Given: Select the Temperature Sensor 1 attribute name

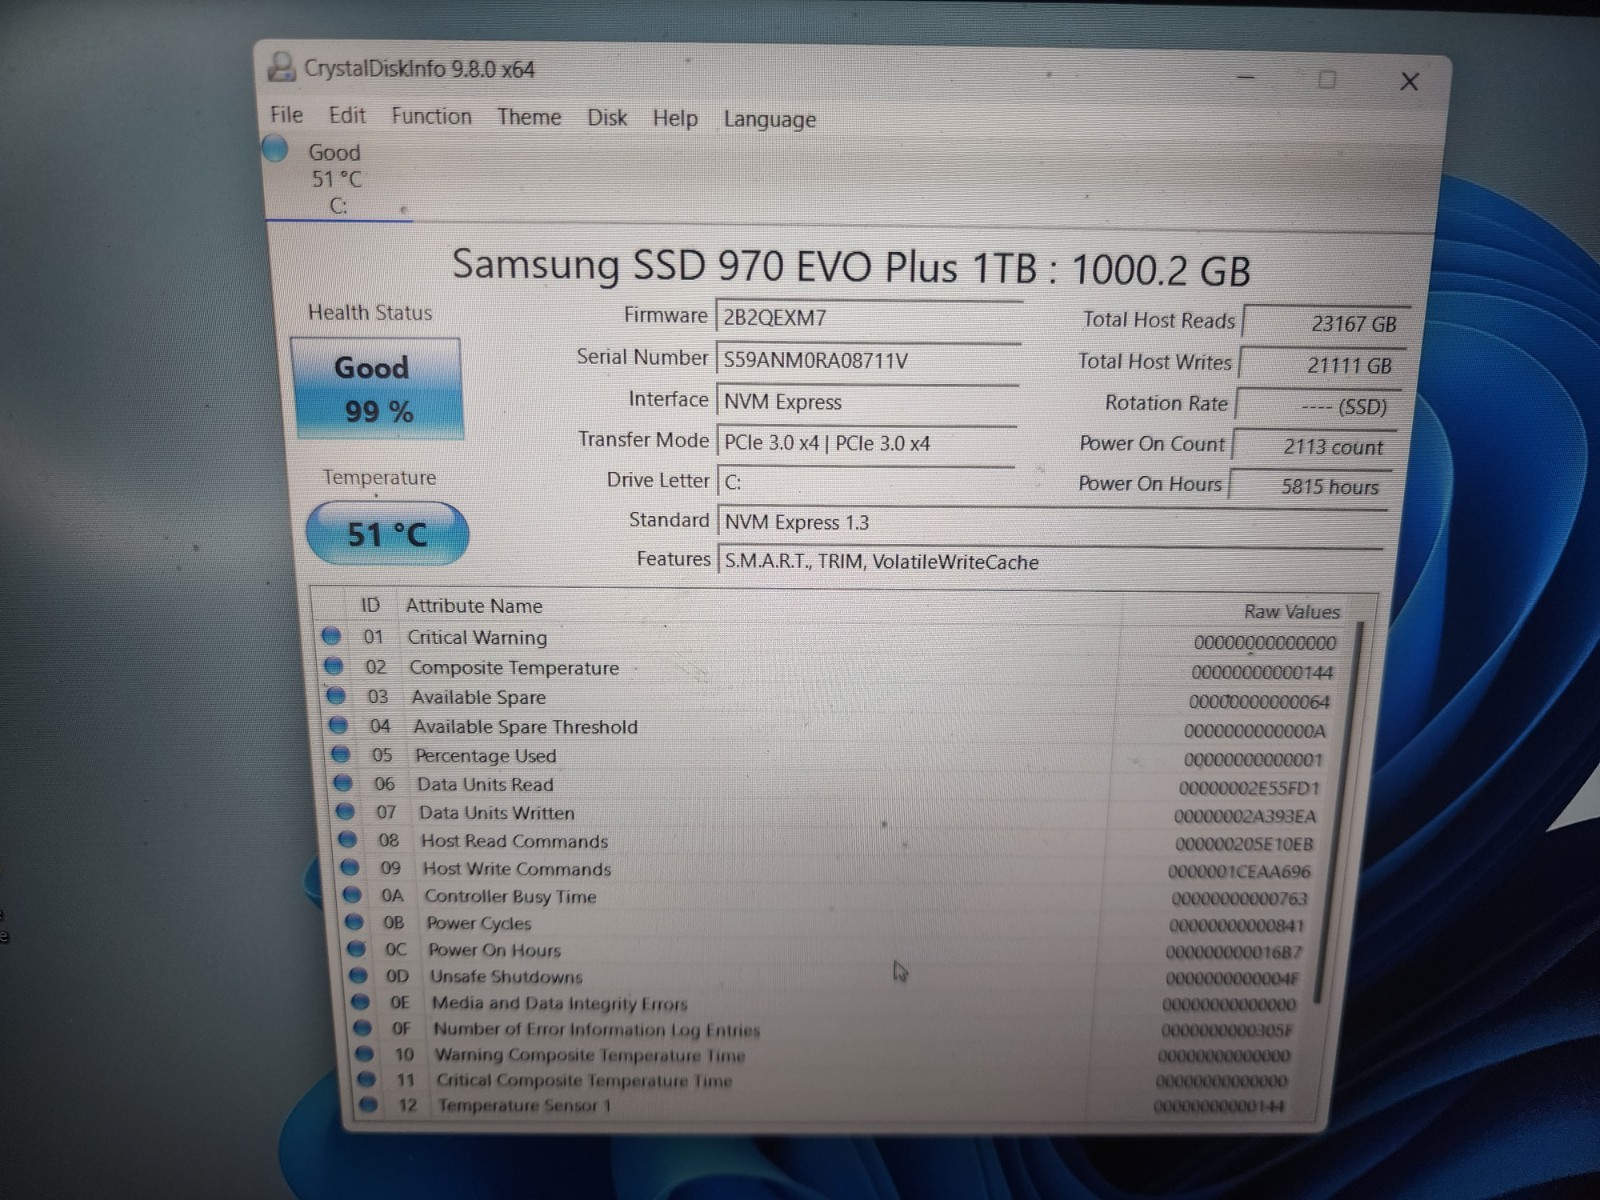Looking at the screenshot, I should coord(524,1105).
